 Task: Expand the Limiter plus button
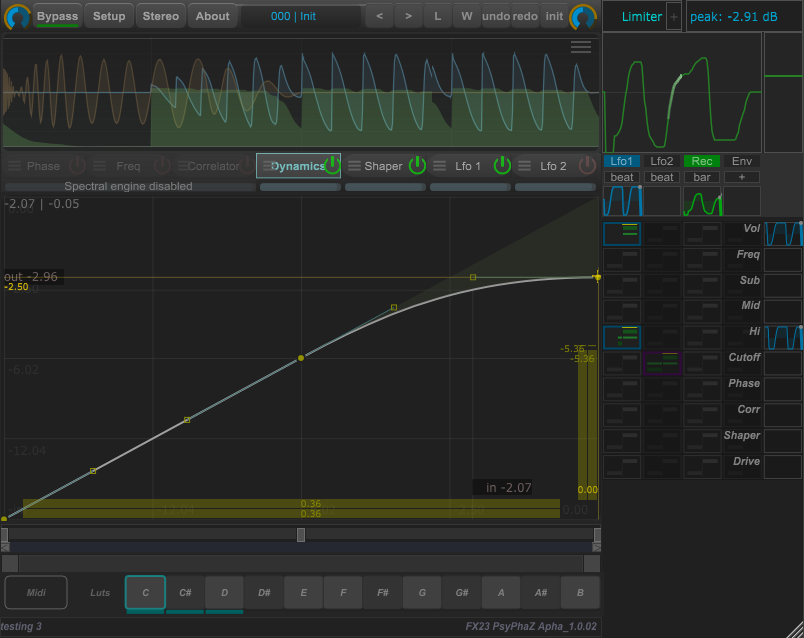[x=673, y=16]
